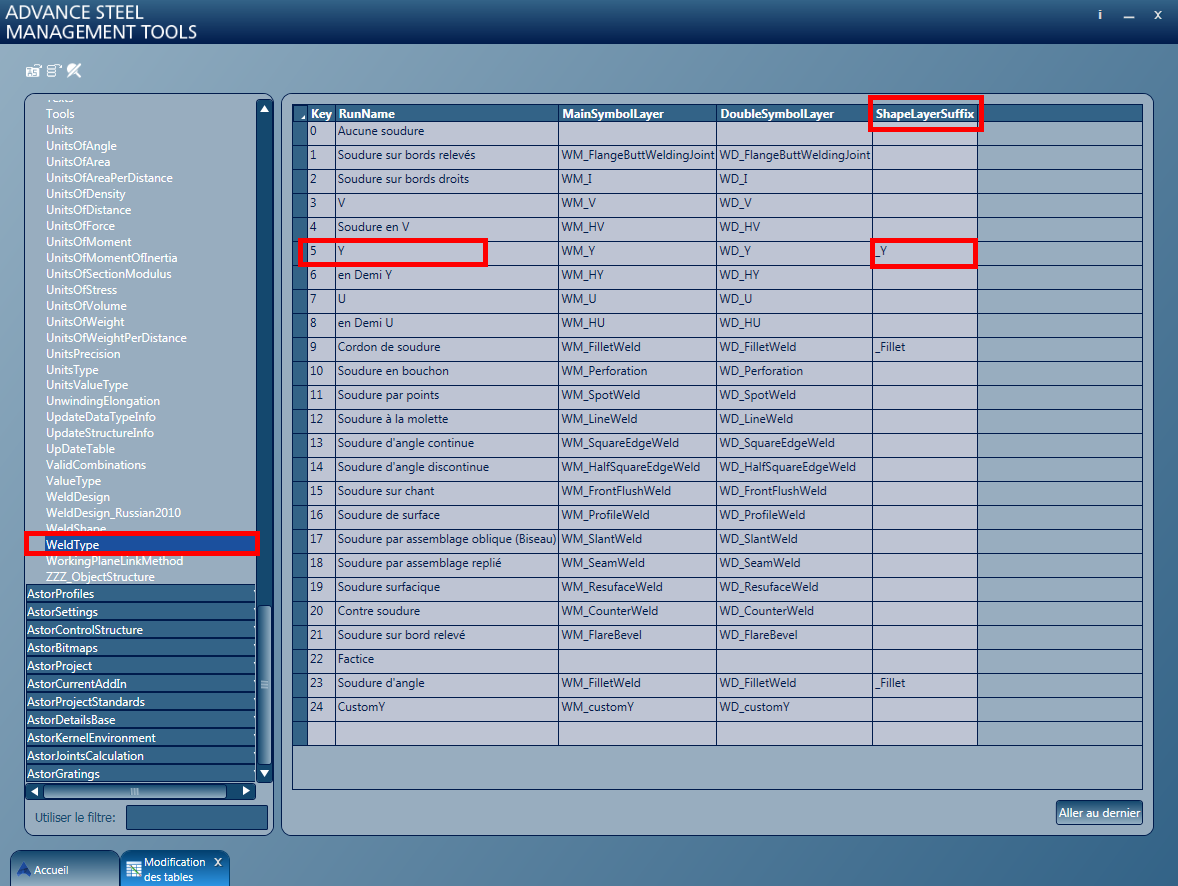This screenshot has width=1178, height=886.
Task: Click the "Cordon de soudure" cell
Action: 446,348
